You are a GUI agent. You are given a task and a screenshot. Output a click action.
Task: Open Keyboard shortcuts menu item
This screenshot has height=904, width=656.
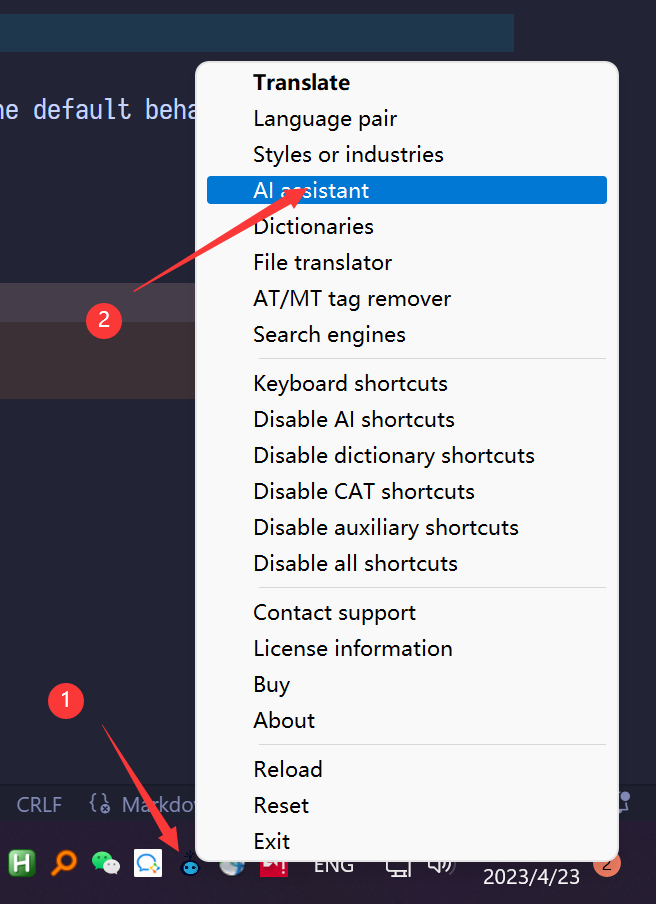(350, 383)
